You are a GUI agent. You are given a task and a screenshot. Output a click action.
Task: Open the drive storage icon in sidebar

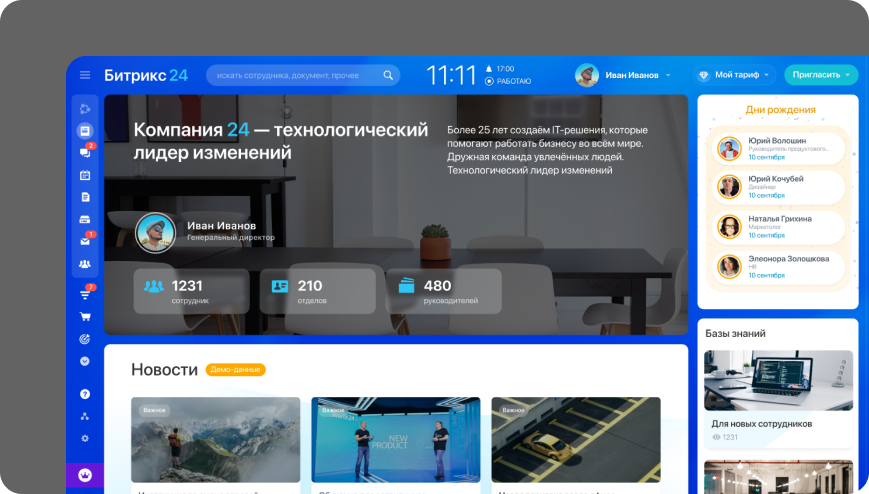85,220
